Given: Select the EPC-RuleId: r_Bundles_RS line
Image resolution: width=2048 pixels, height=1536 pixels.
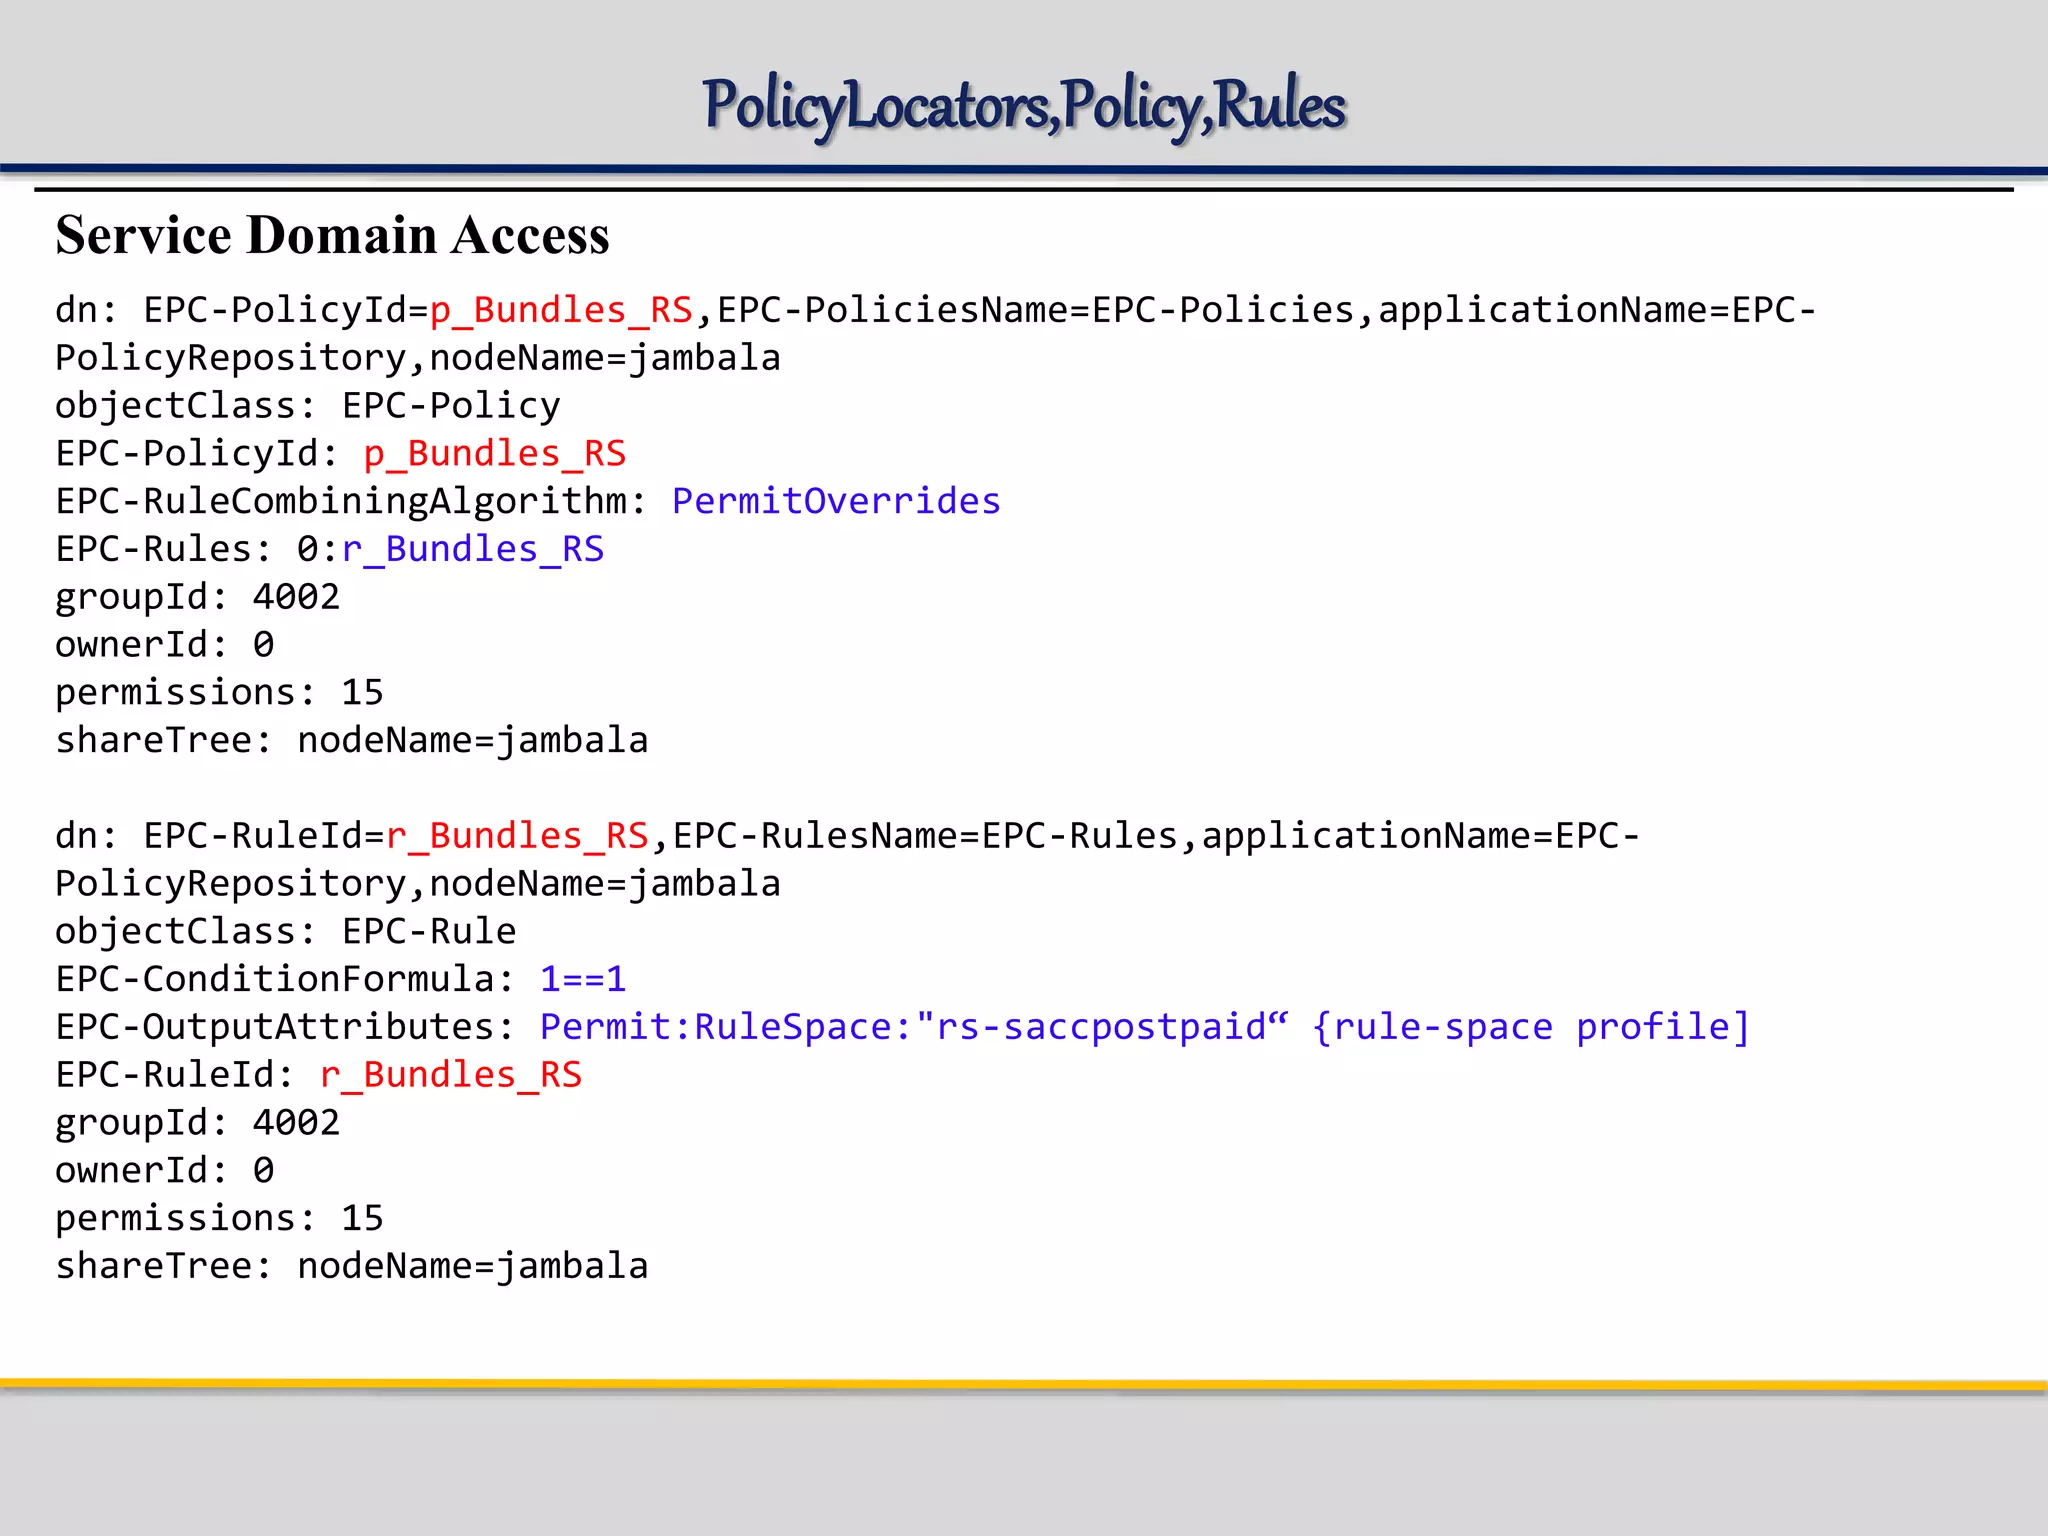Looking at the screenshot, I should [x=319, y=1075].
